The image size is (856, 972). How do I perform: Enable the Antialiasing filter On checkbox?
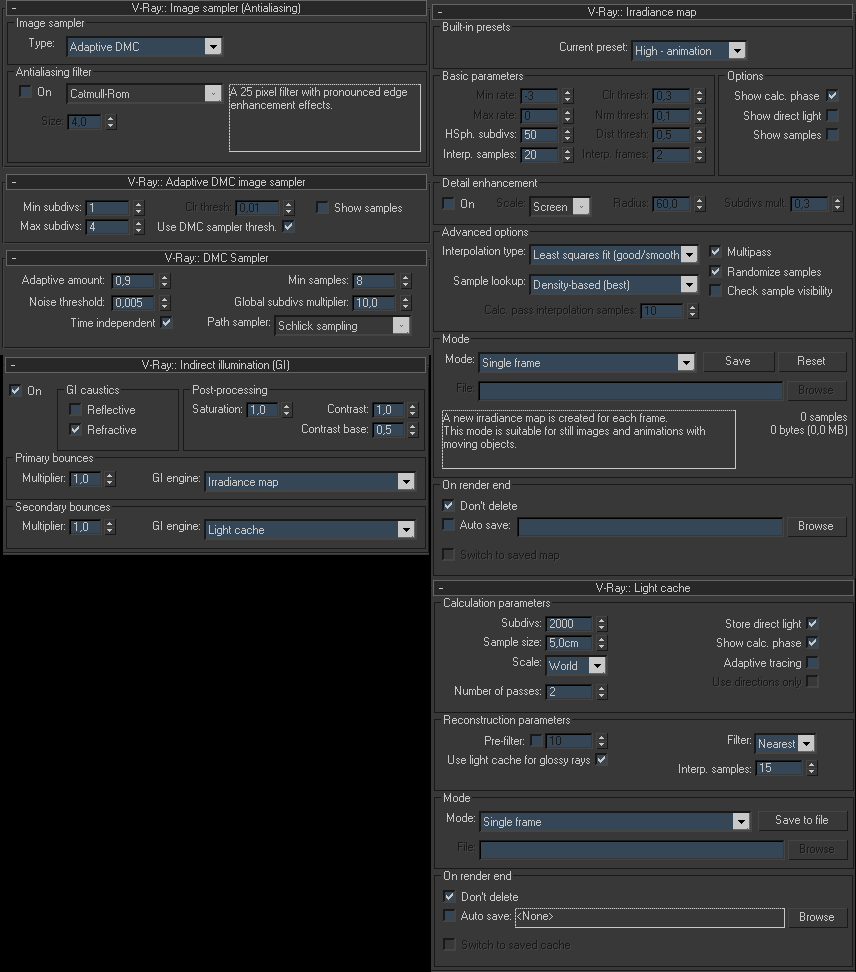pos(26,92)
